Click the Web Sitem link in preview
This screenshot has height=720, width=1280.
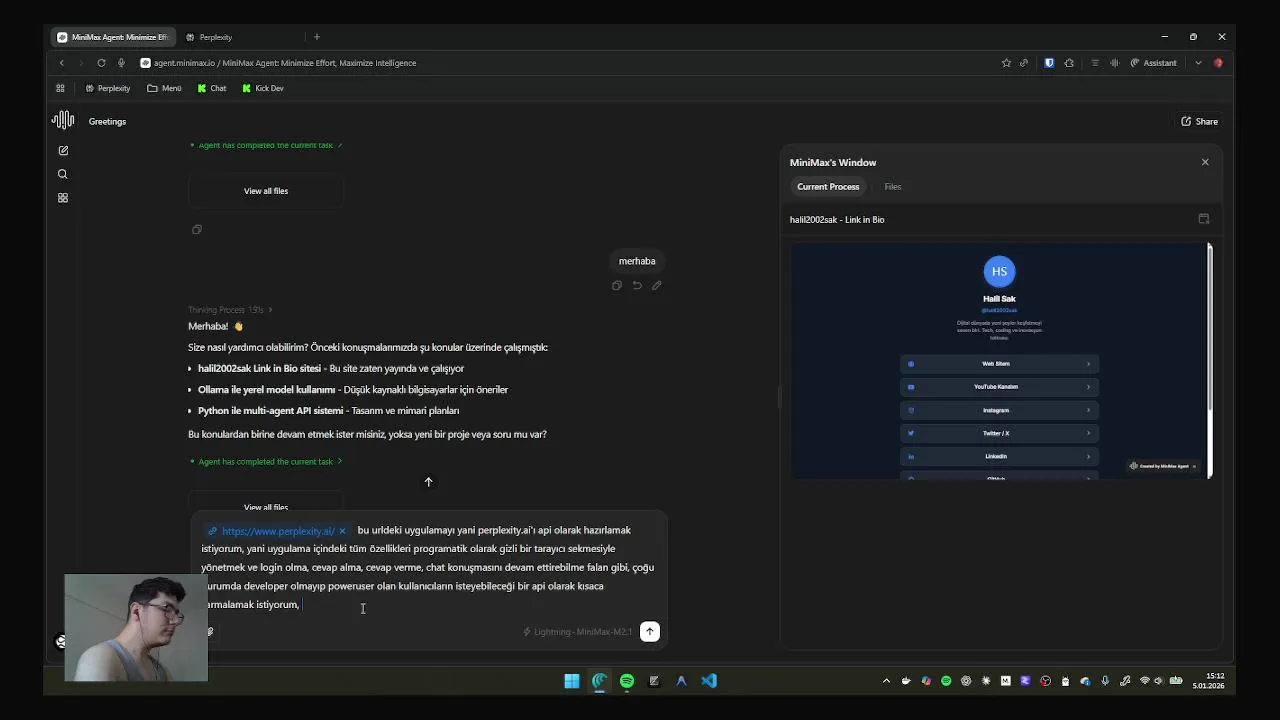(x=999, y=364)
